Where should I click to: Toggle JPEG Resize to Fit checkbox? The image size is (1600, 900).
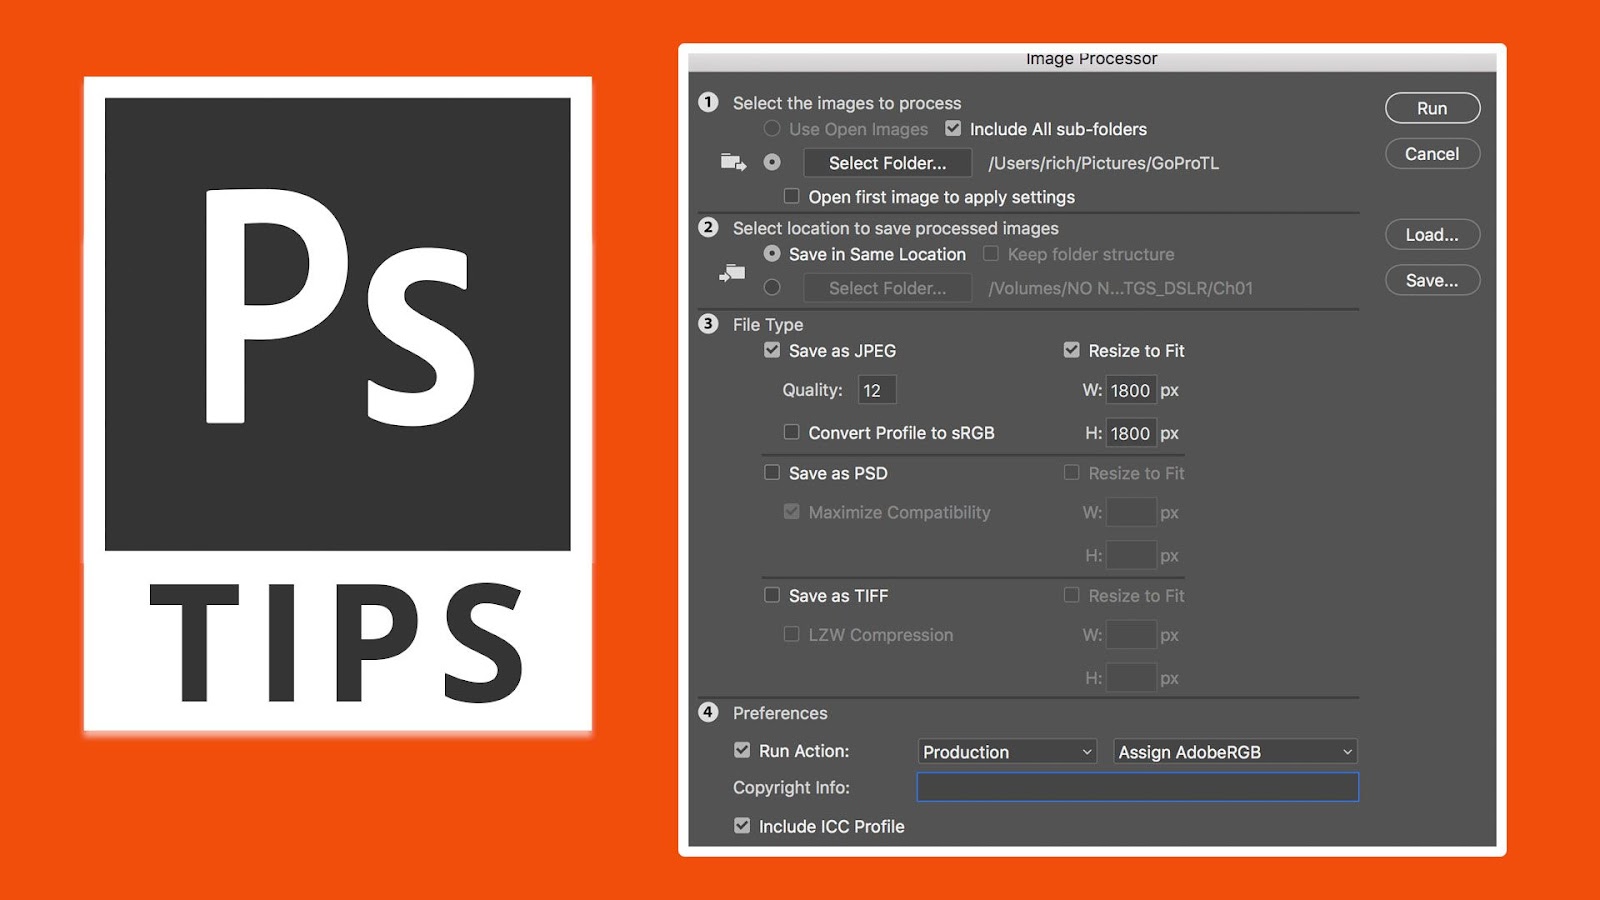[1072, 350]
